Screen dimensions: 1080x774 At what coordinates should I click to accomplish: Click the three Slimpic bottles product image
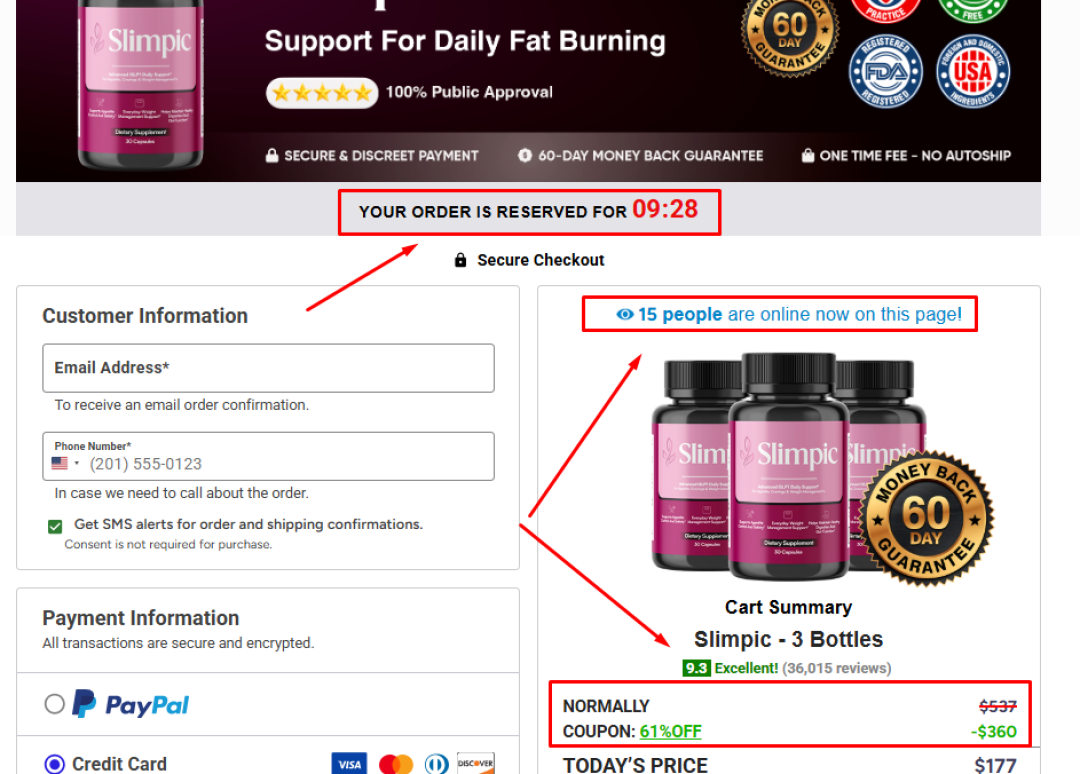789,467
